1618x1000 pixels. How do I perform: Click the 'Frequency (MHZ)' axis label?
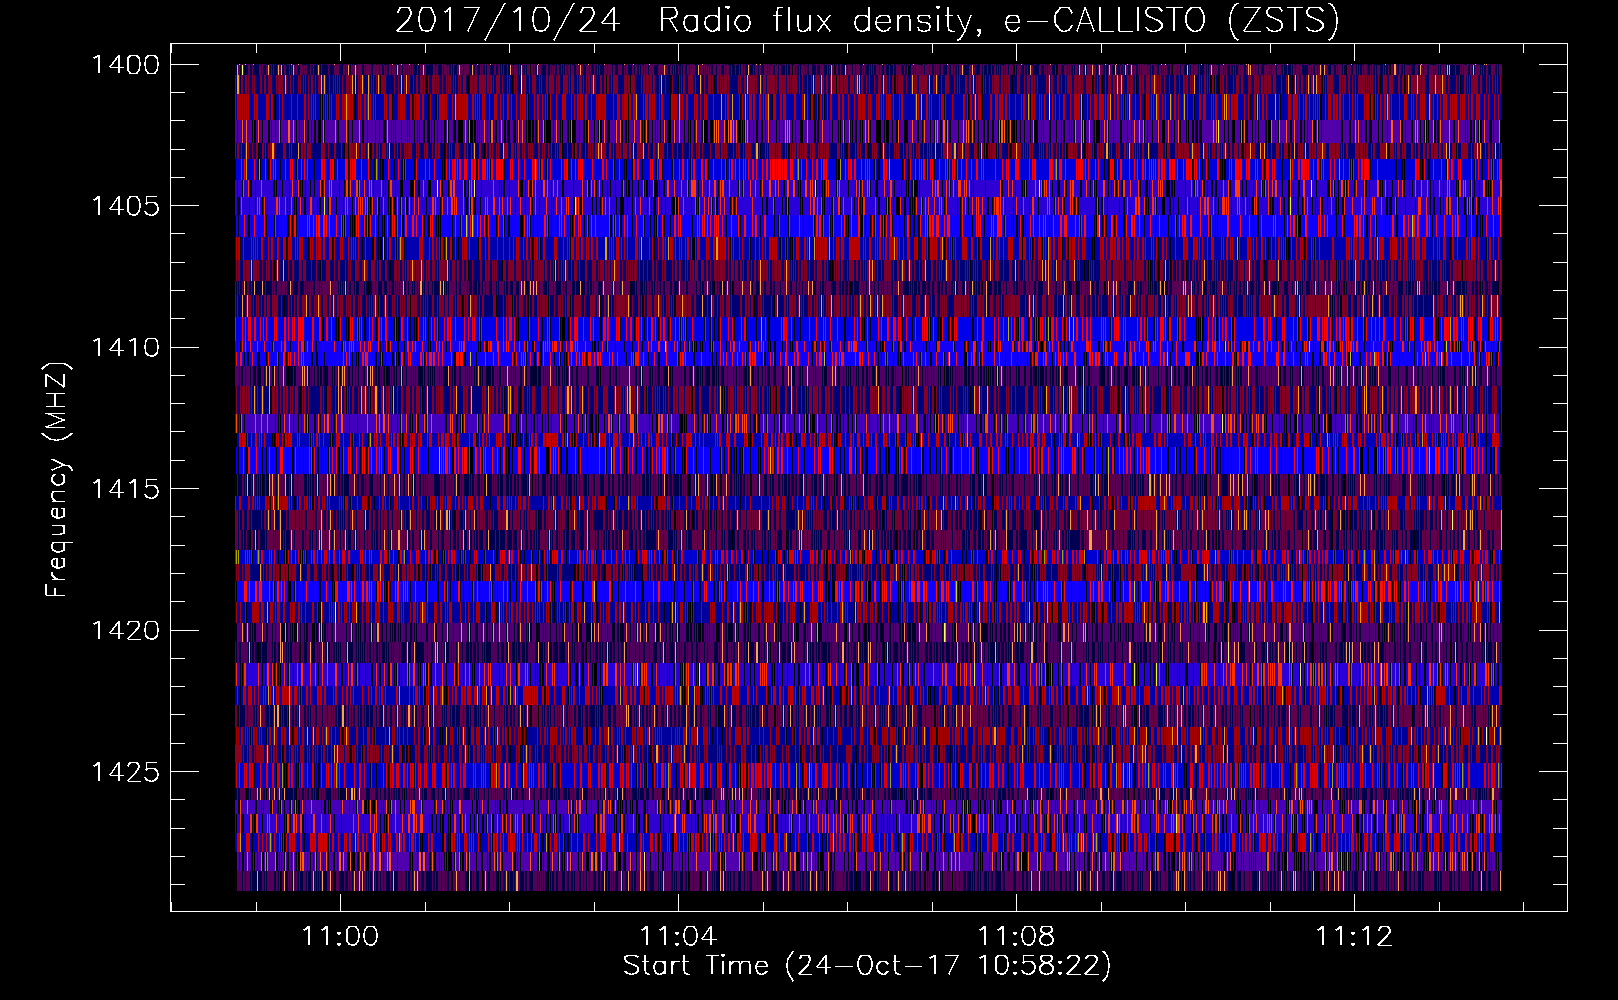[x=57, y=480]
